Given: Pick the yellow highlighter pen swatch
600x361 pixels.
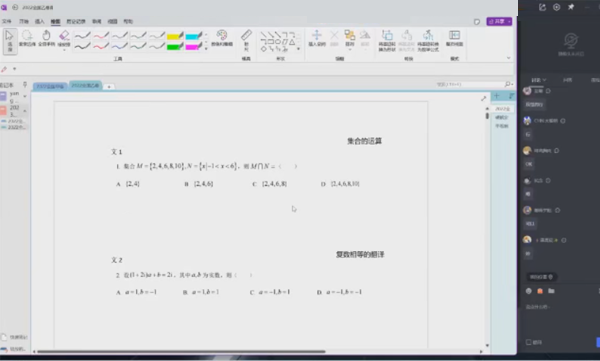Looking at the screenshot, I should (x=175, y=36).
